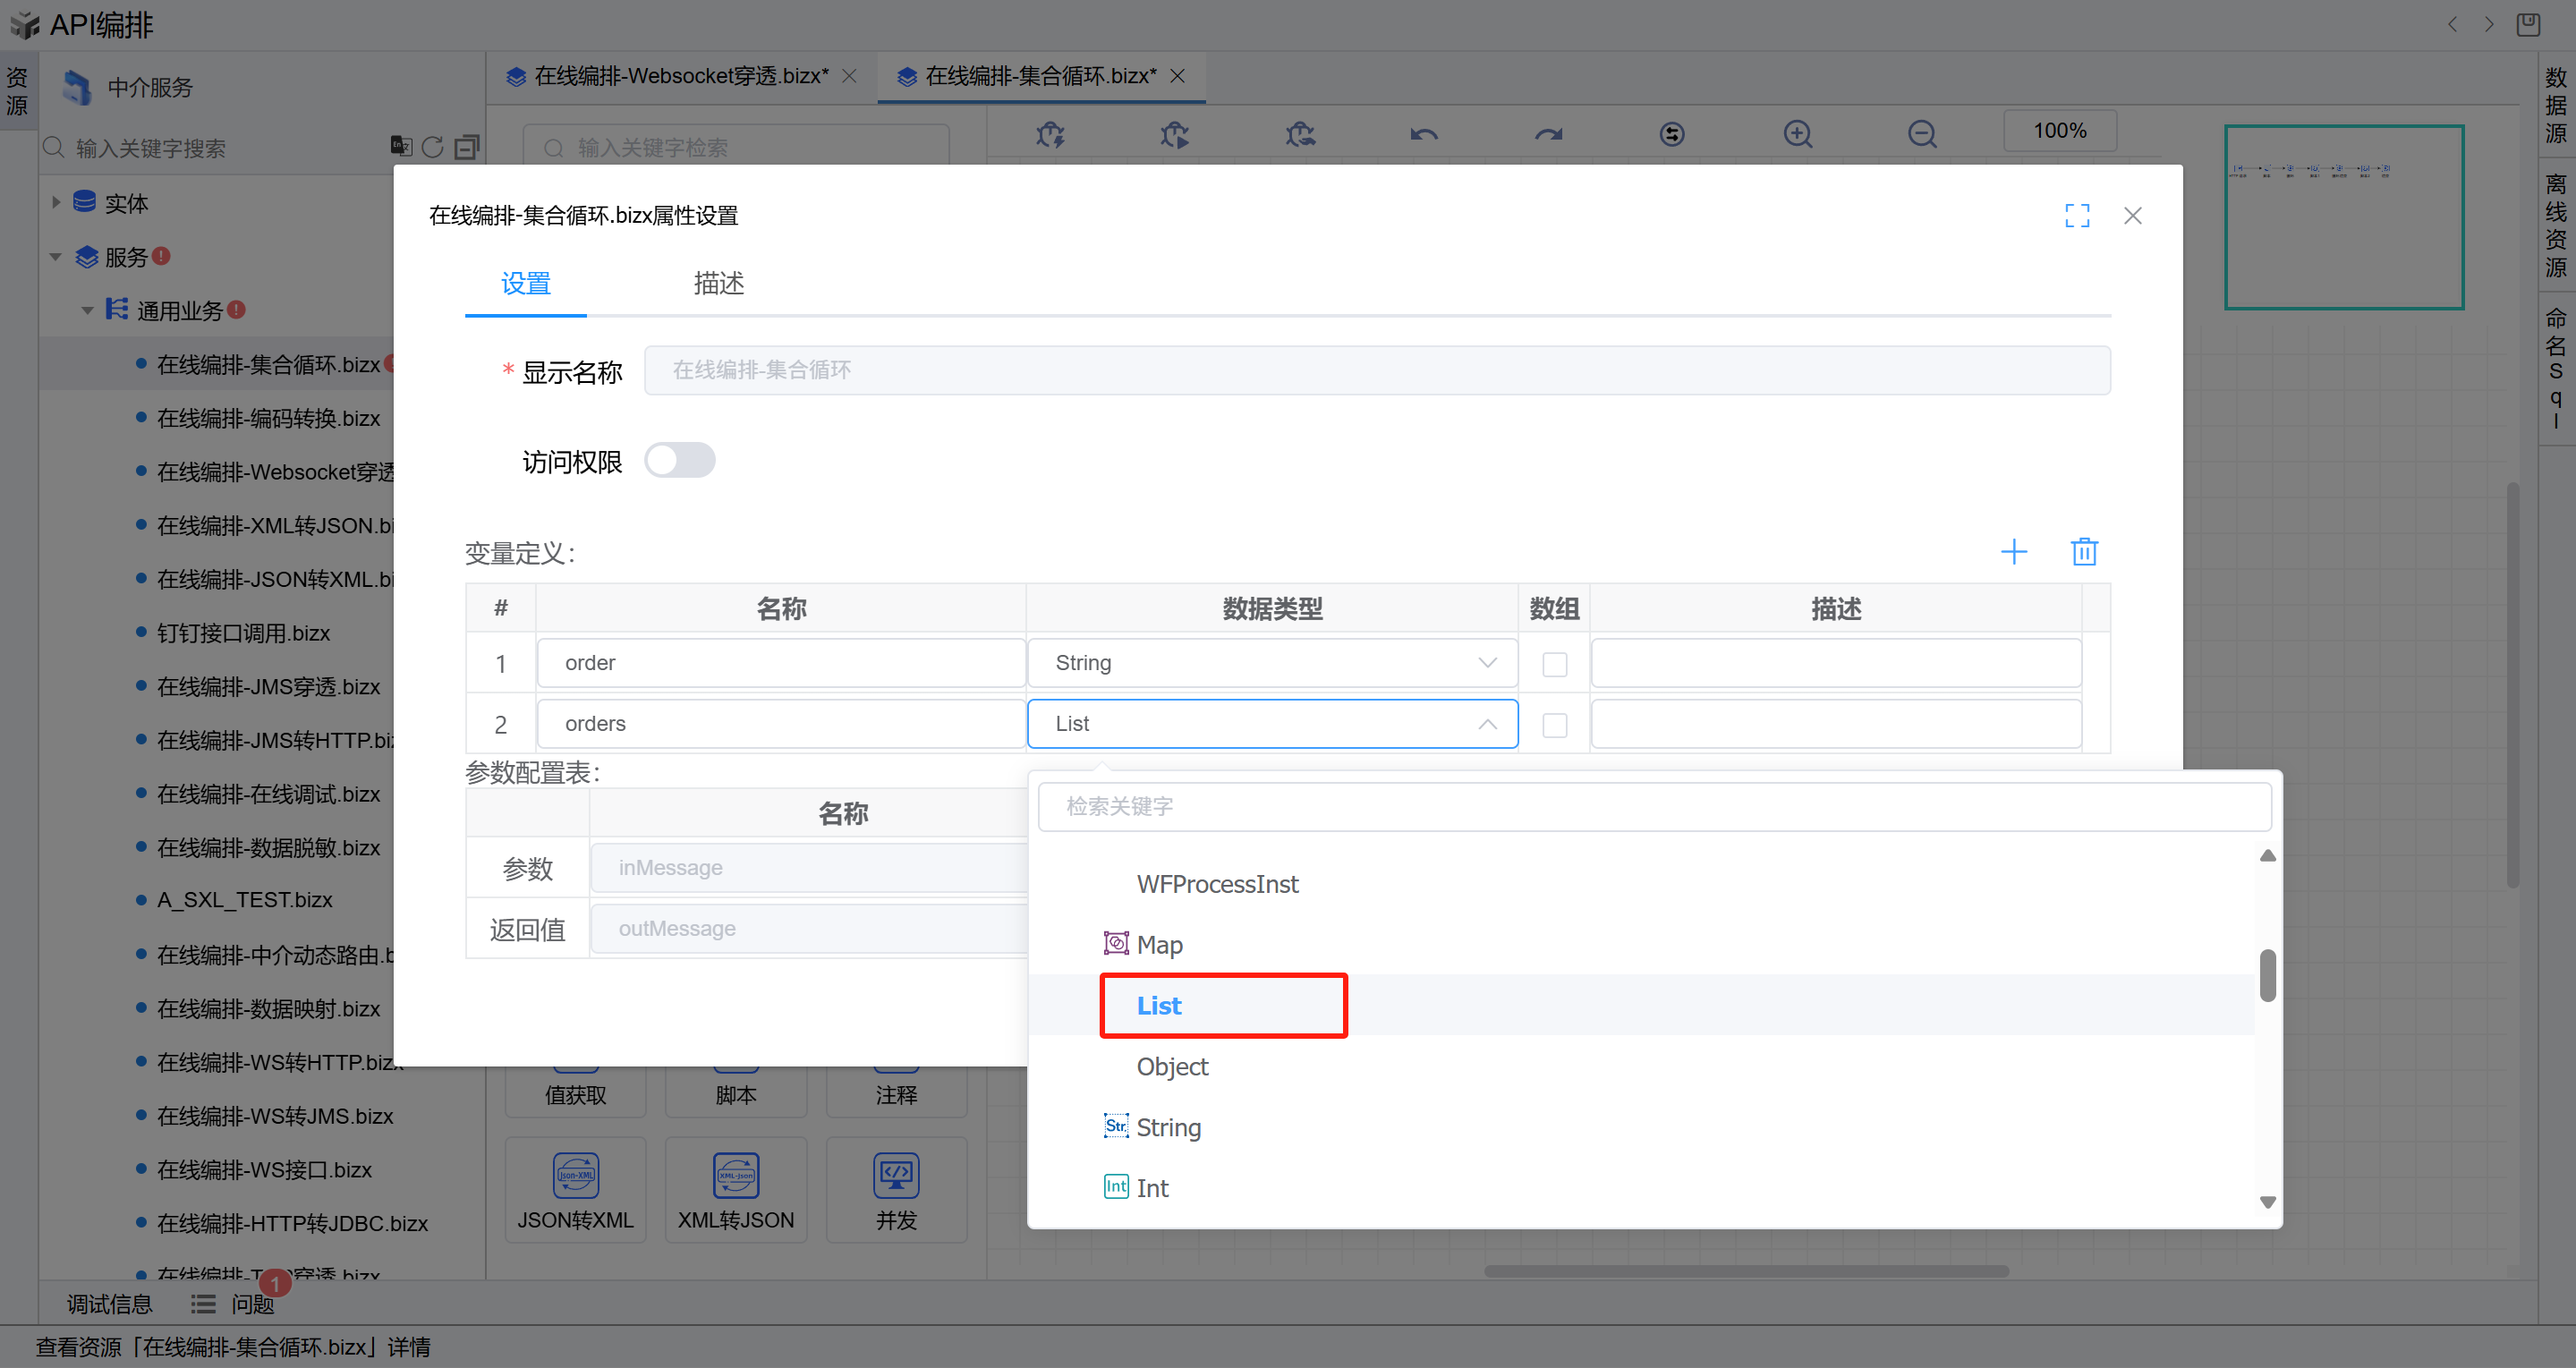Open the String data type dropdown

(x=1271, y=663)
